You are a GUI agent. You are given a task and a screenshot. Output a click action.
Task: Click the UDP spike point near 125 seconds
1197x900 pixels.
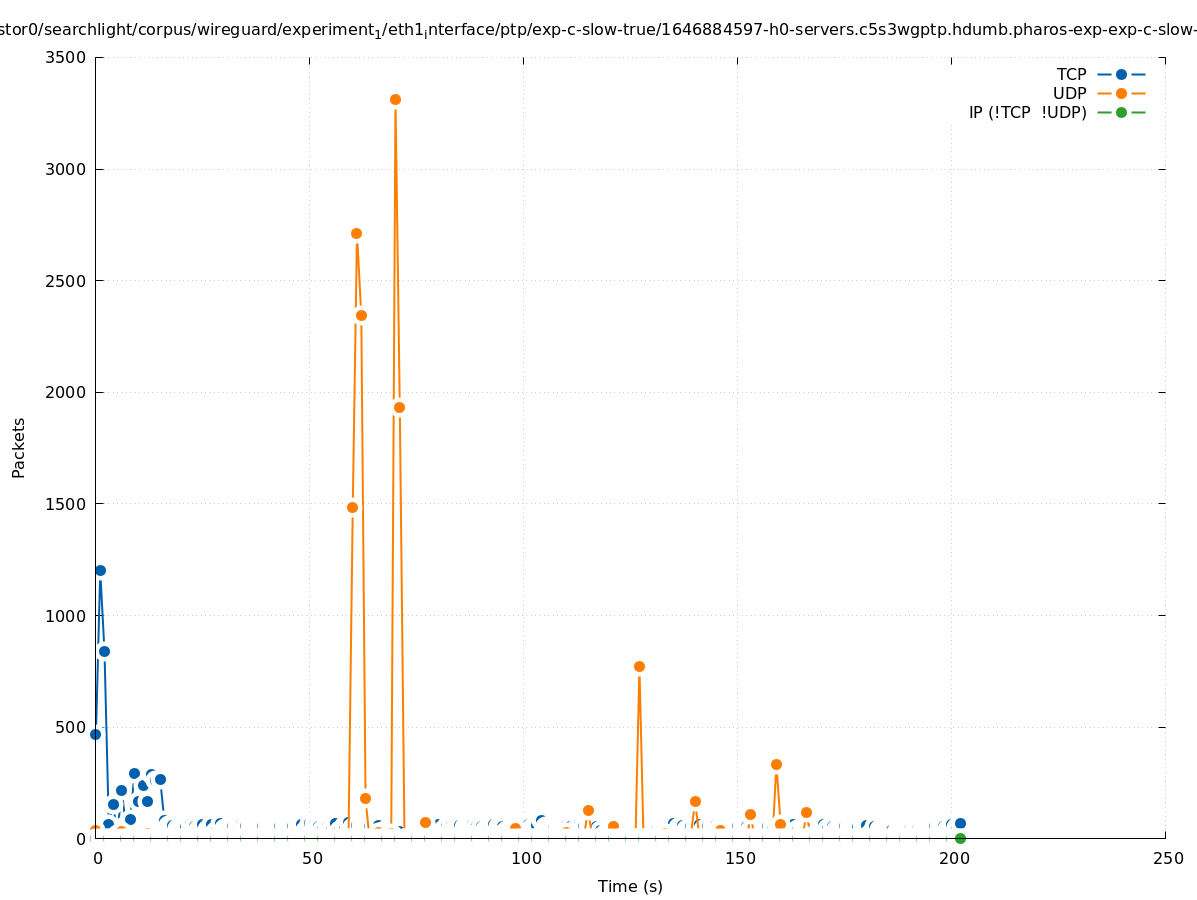tap(639, 666)
